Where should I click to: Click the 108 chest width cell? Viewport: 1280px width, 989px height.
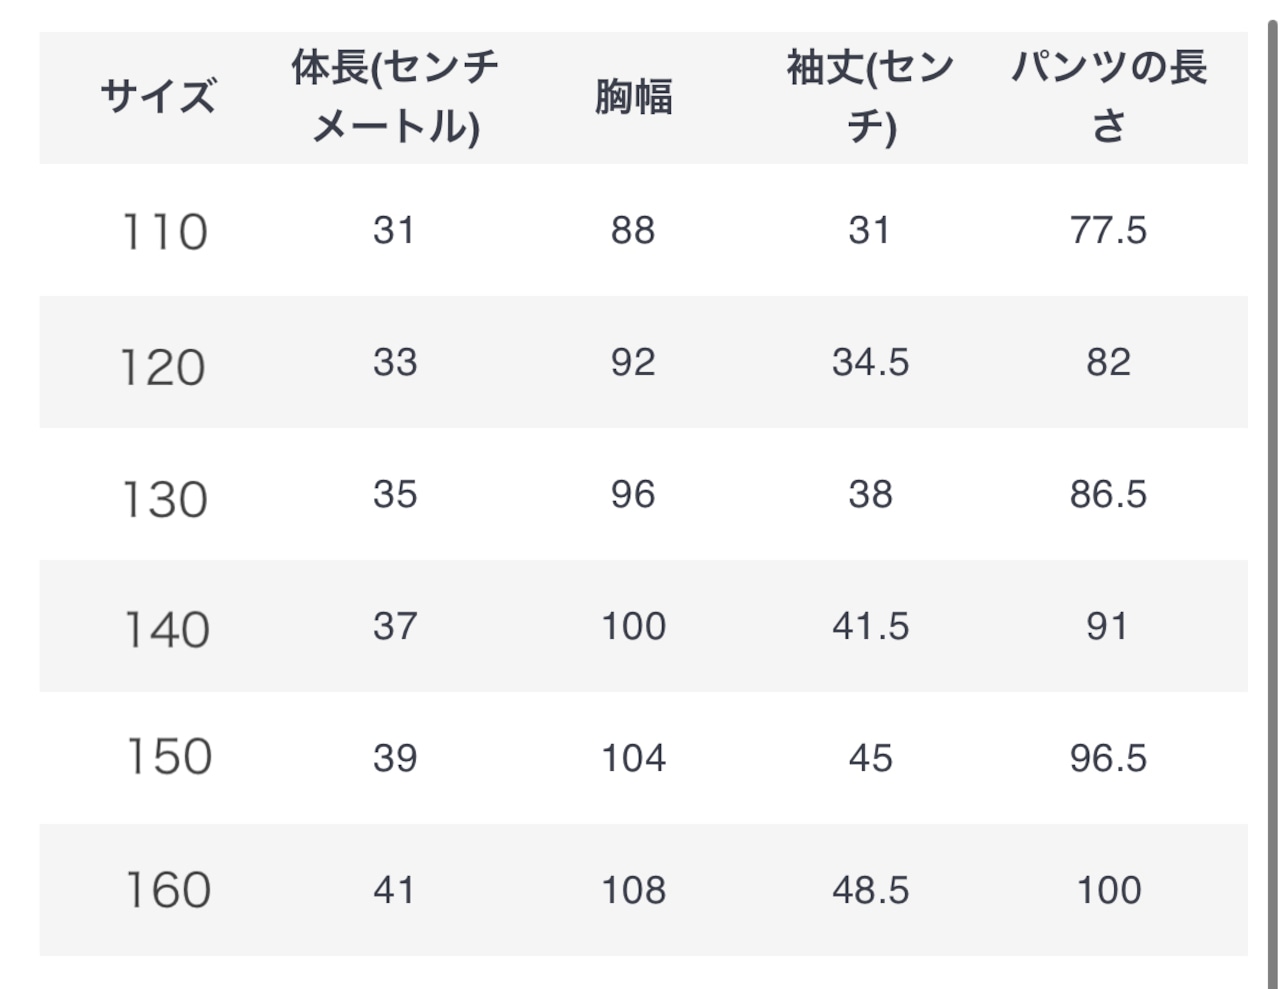(x=633, y=890)
